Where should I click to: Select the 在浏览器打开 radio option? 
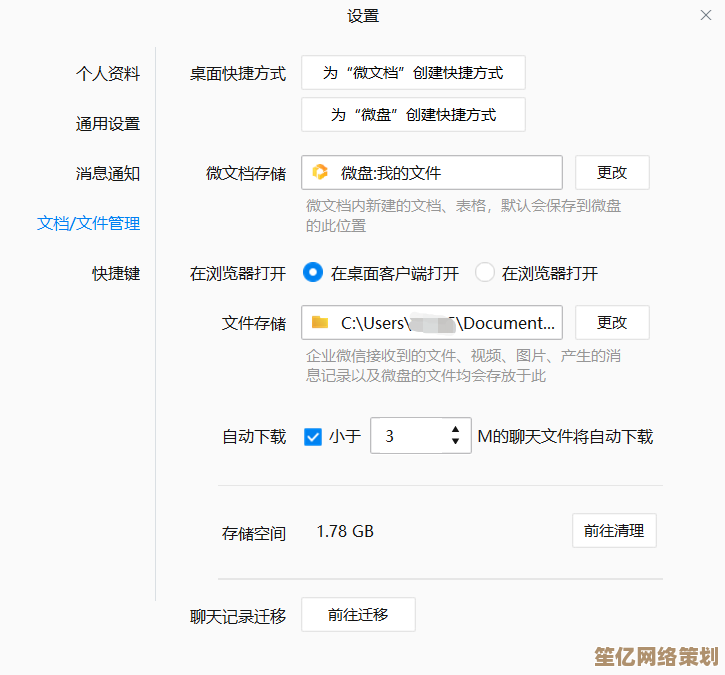[485, 272]
